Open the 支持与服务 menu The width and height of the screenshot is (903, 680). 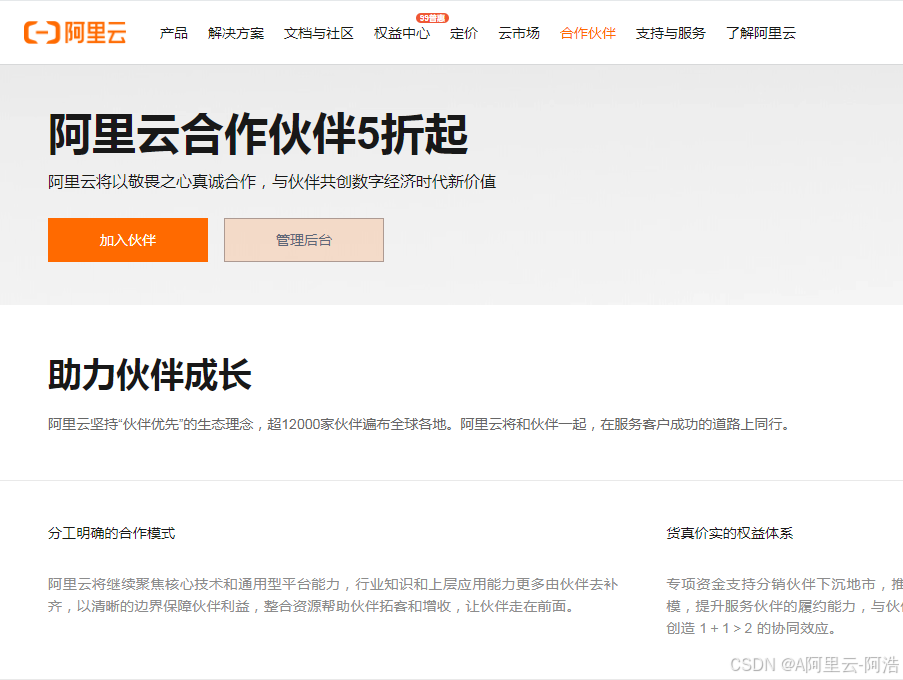[671, 33]
